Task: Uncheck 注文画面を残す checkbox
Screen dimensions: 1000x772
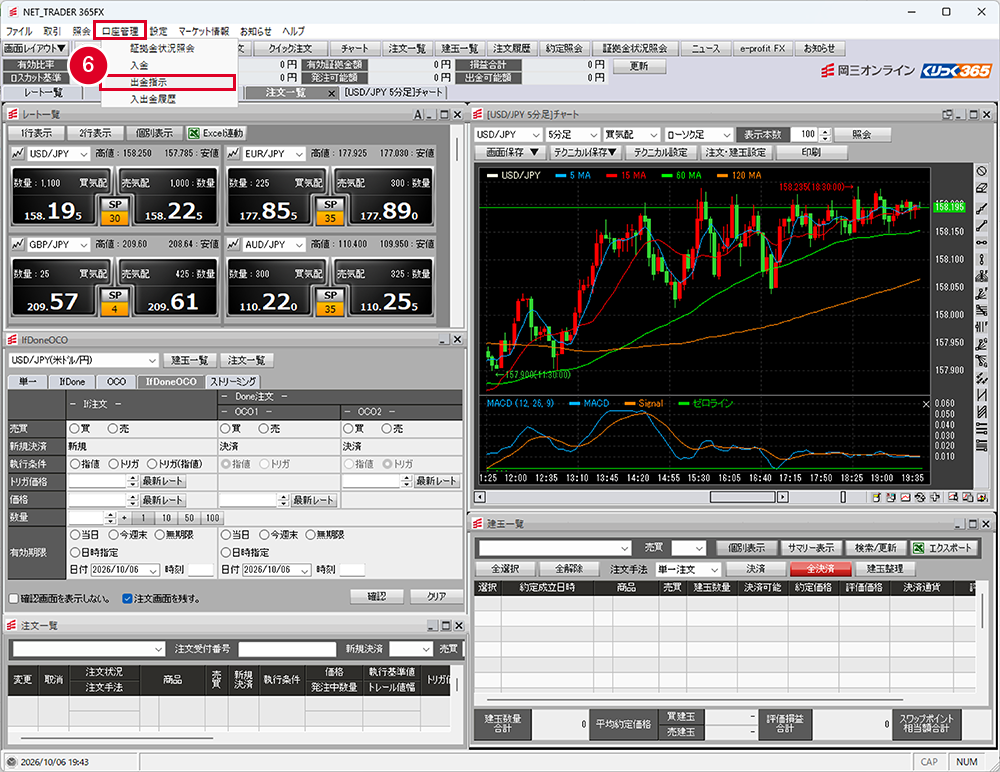Action: click(127, 598)
